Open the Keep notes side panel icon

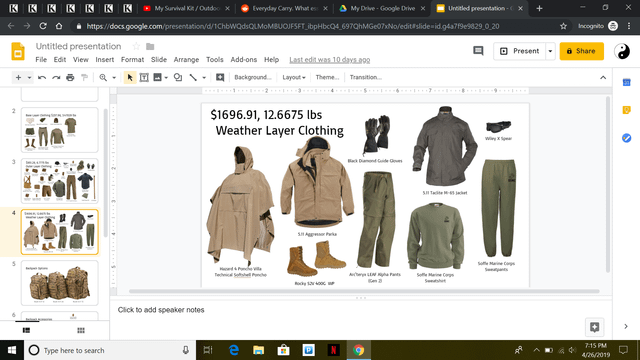pyautogui.click(x=627, y=110)
